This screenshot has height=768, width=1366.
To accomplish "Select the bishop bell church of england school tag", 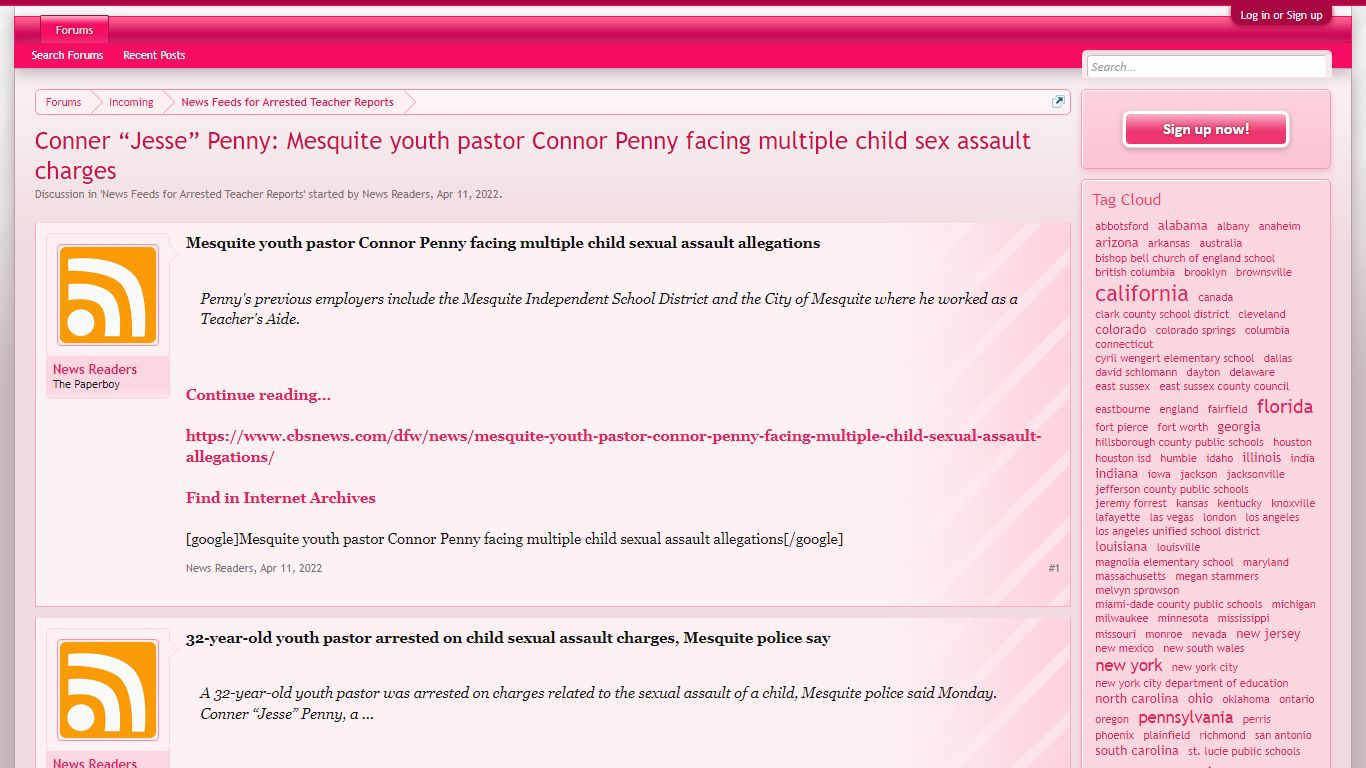I will [x=1185, y=258].
